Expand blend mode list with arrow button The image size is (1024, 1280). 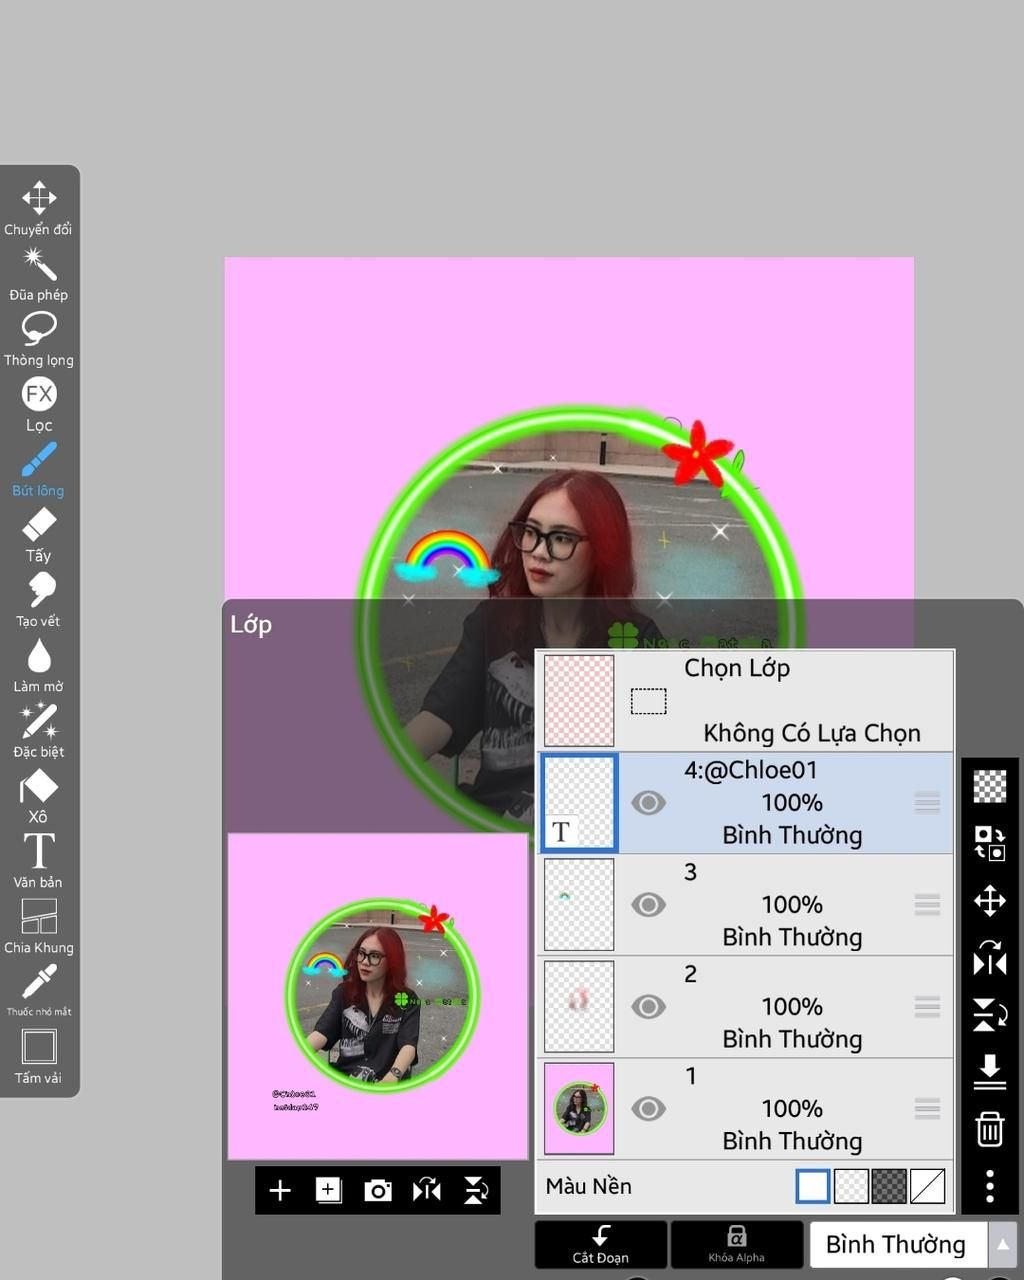point(1002,1245)
